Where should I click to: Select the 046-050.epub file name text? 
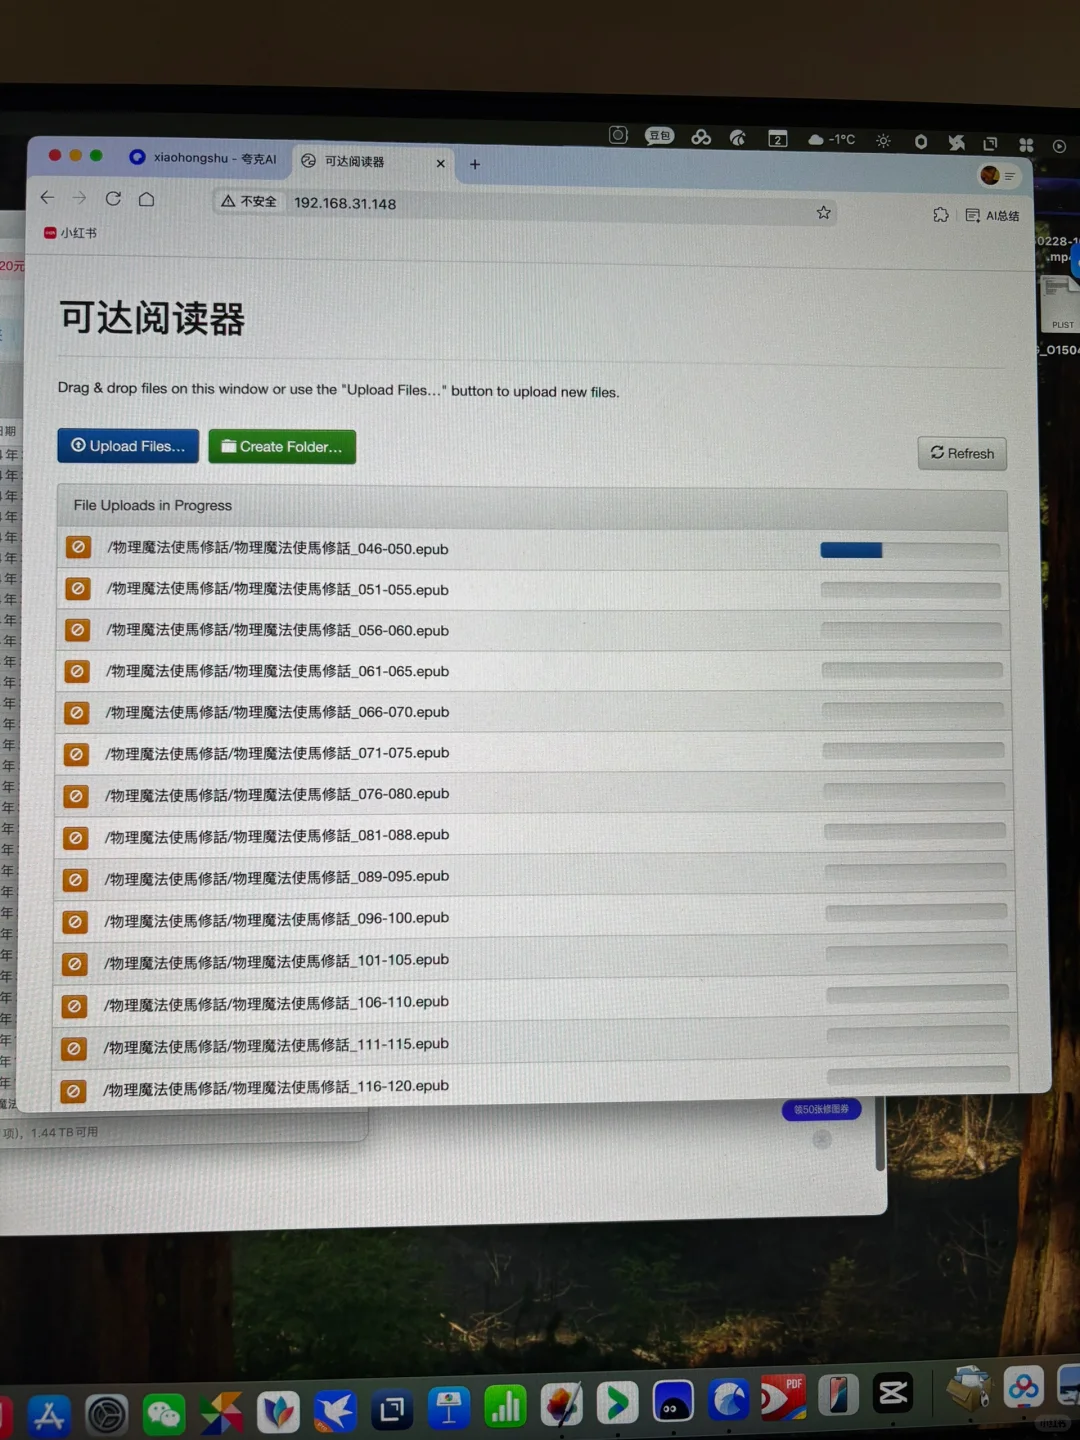pyautogui.click(x=278, y=548)
